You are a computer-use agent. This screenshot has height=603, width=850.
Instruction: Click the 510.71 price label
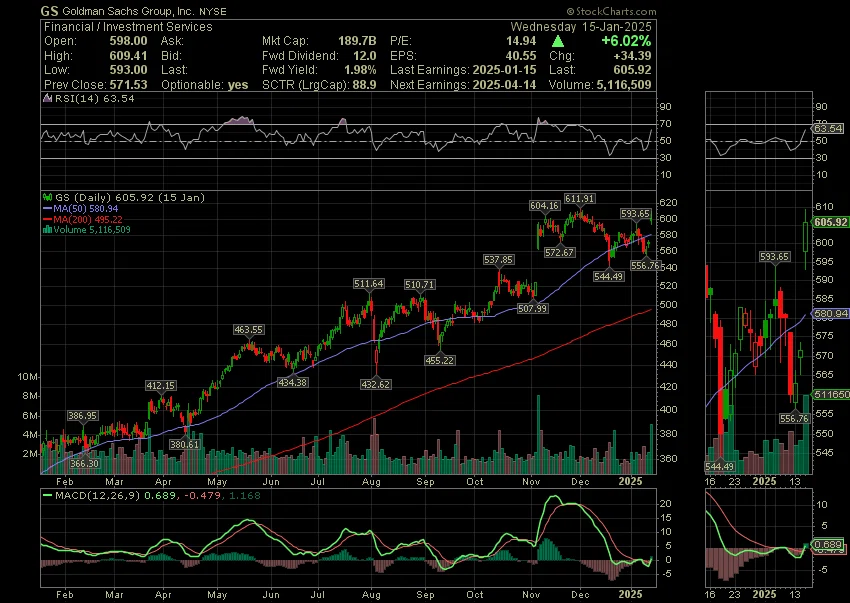(420, 284)
